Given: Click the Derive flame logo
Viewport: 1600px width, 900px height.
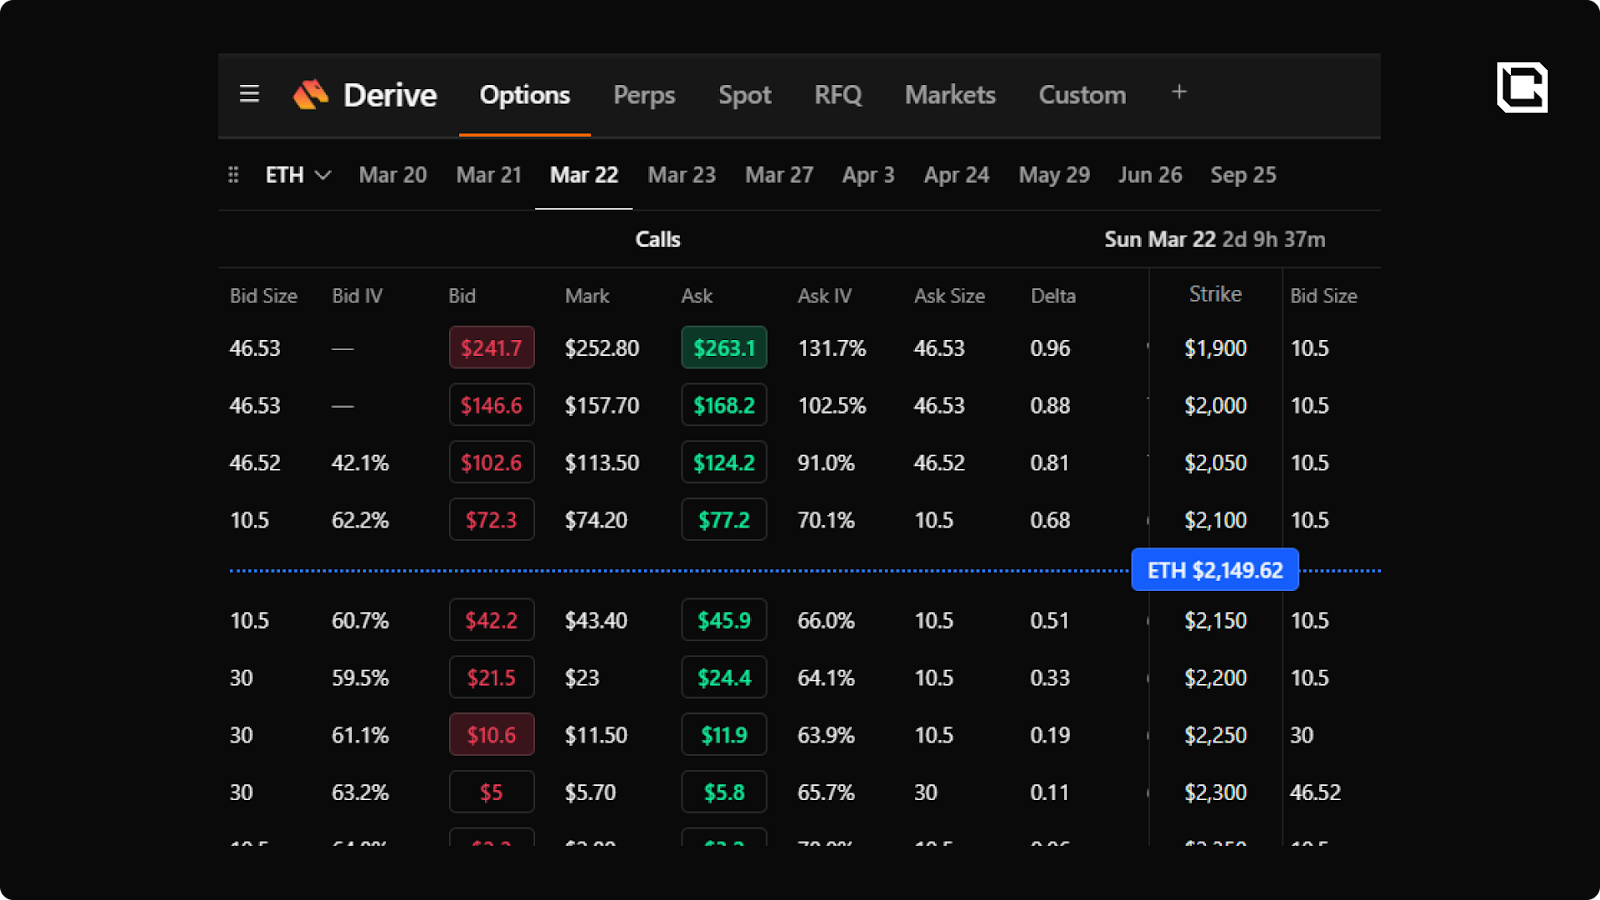Looking at the screenshot, I should pos(311,94).
